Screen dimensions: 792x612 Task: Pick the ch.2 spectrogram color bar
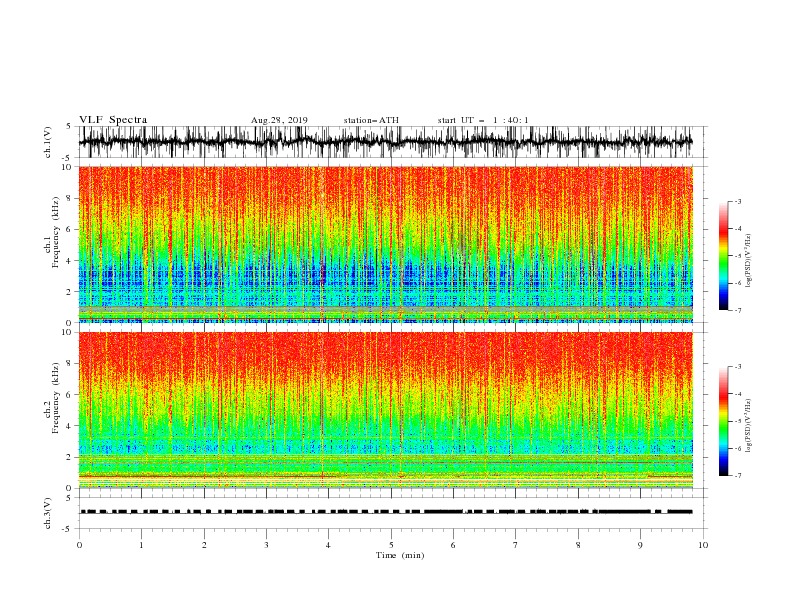coord(723,421)
